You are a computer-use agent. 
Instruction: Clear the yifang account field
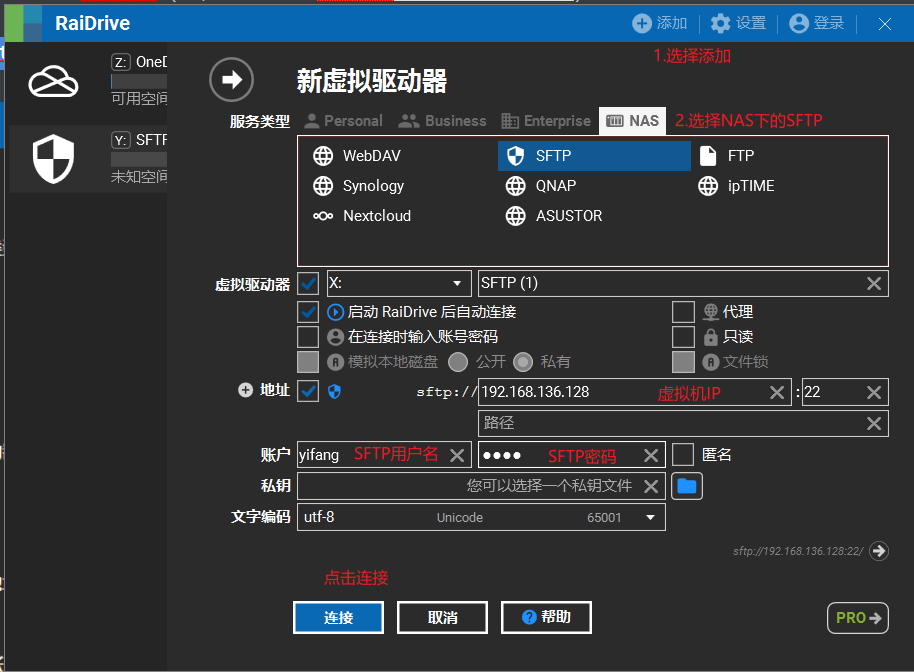click(x=458, y=455)
